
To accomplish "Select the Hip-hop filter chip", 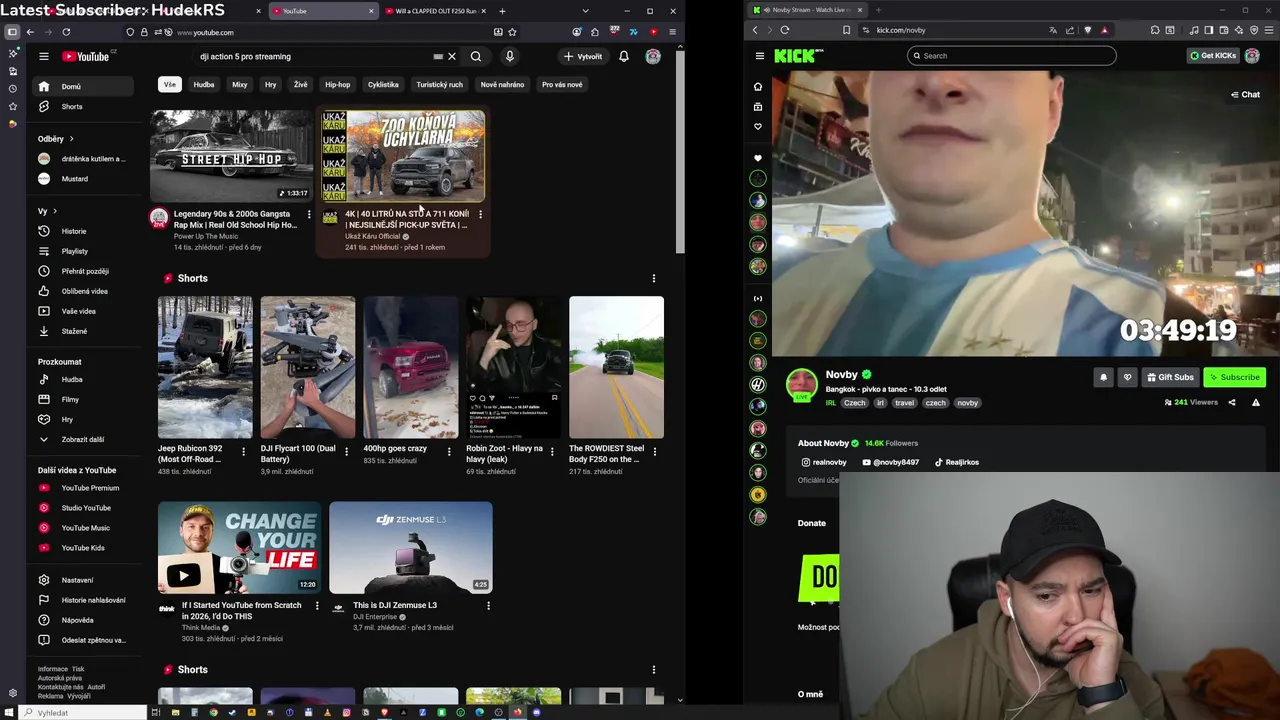I will click(338, 84).
